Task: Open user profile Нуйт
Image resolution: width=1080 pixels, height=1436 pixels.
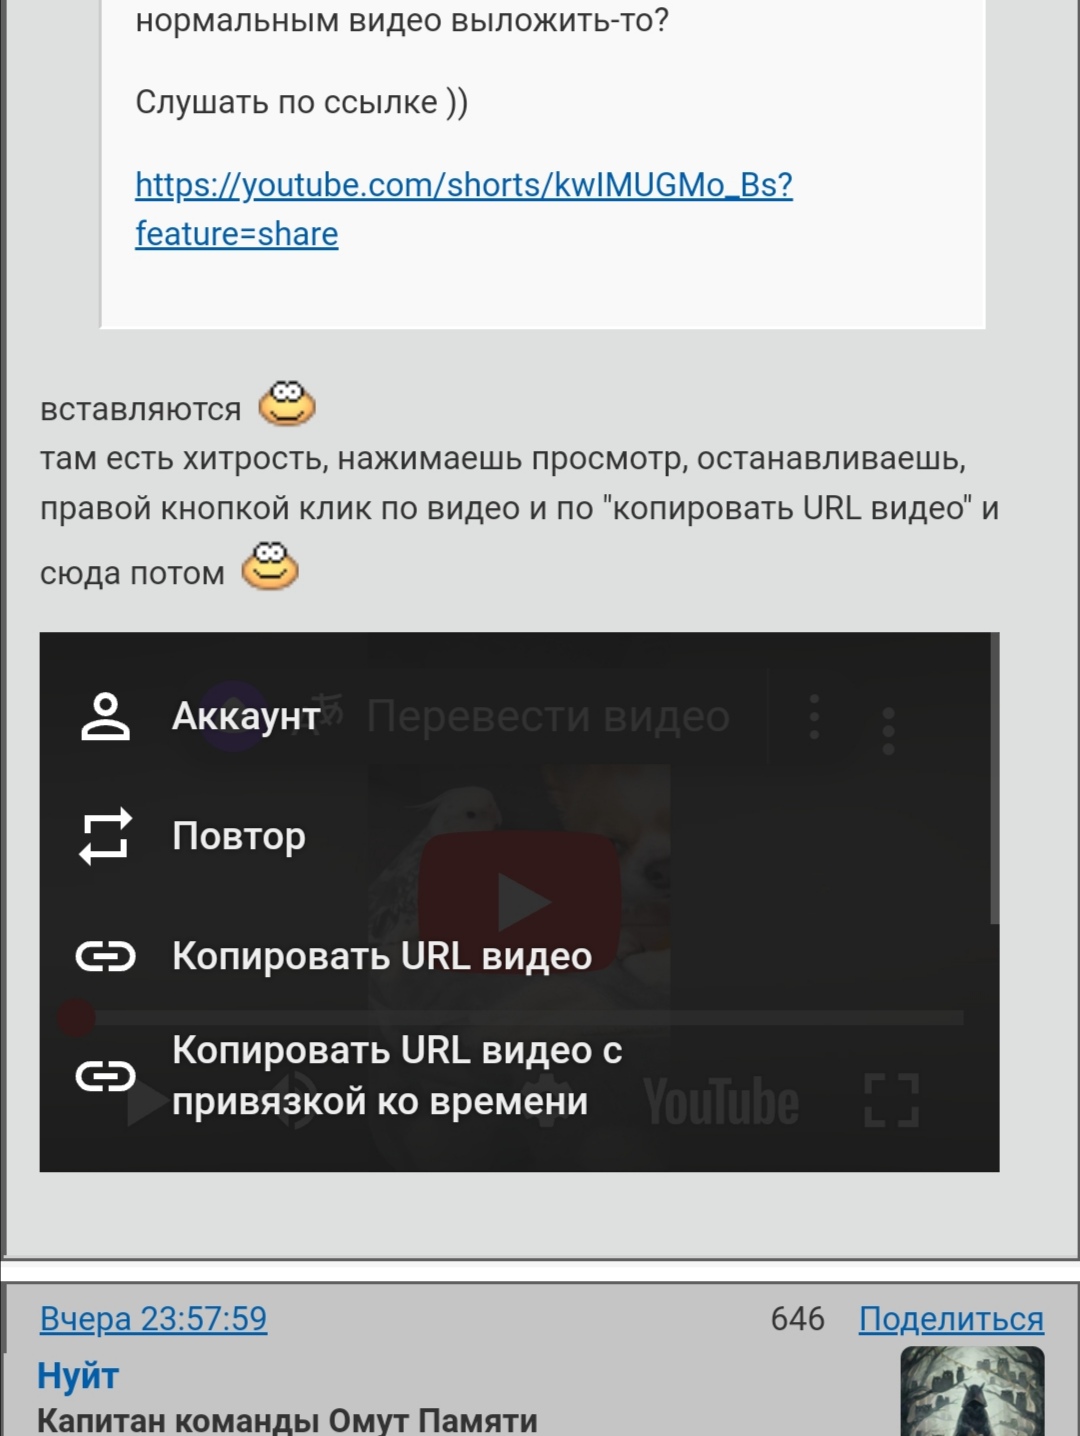Action: 78,1376
